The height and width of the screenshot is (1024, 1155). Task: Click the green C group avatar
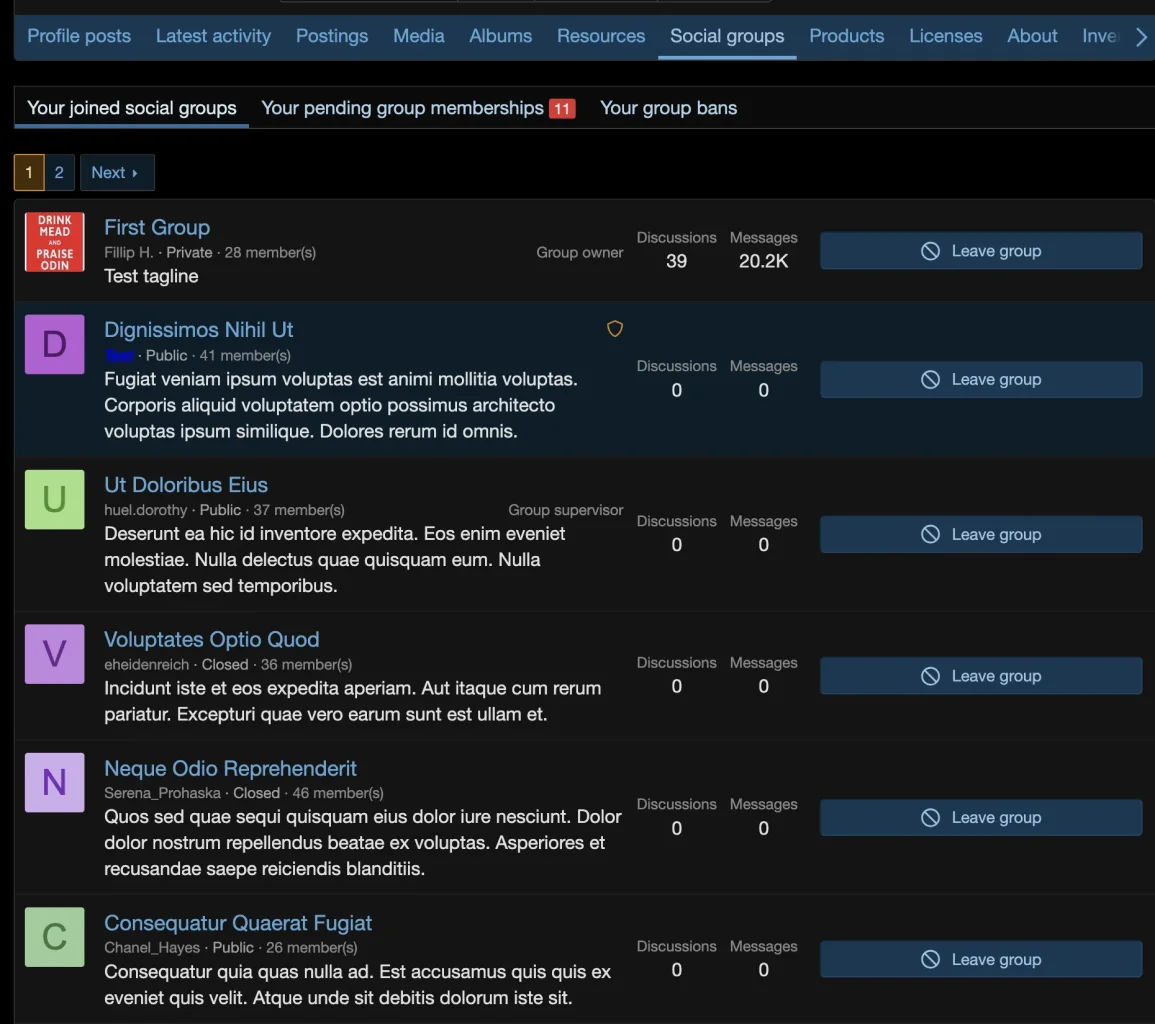pyautogui.click(x=54, y=937)
